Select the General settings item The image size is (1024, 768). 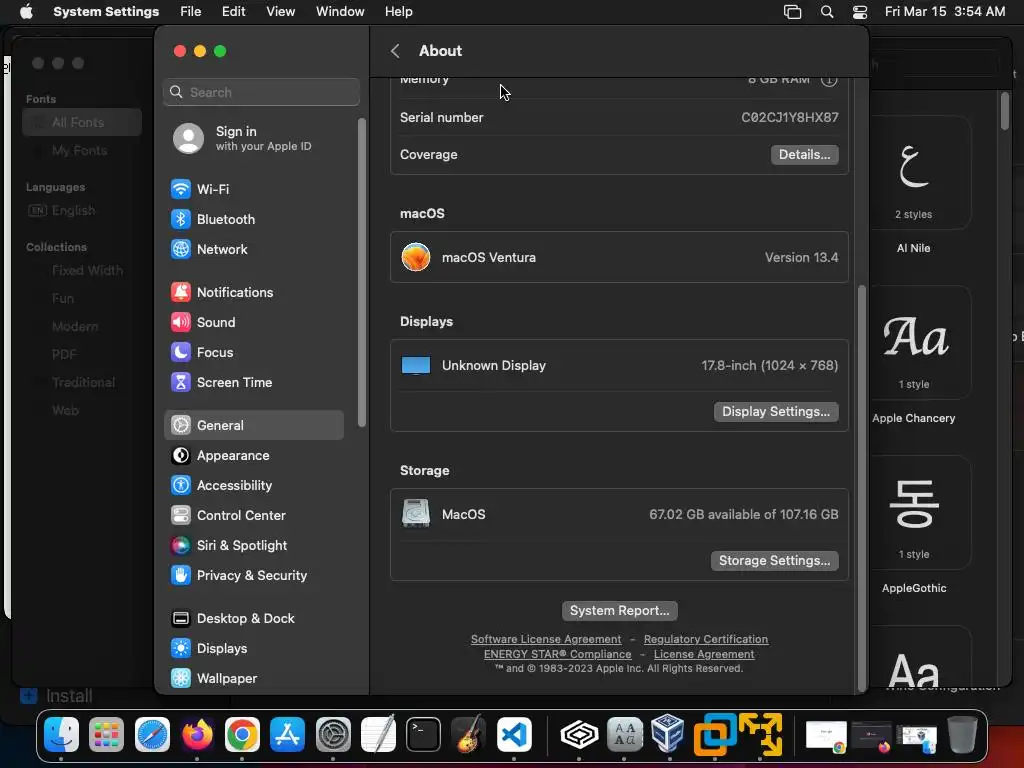pyautogui.click(x=253, y=425)
